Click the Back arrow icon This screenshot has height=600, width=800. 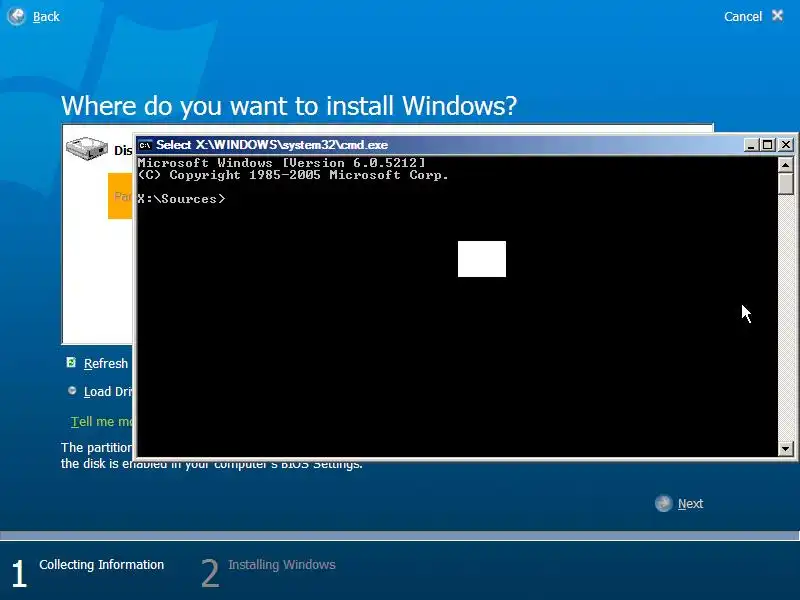(16, 16)
